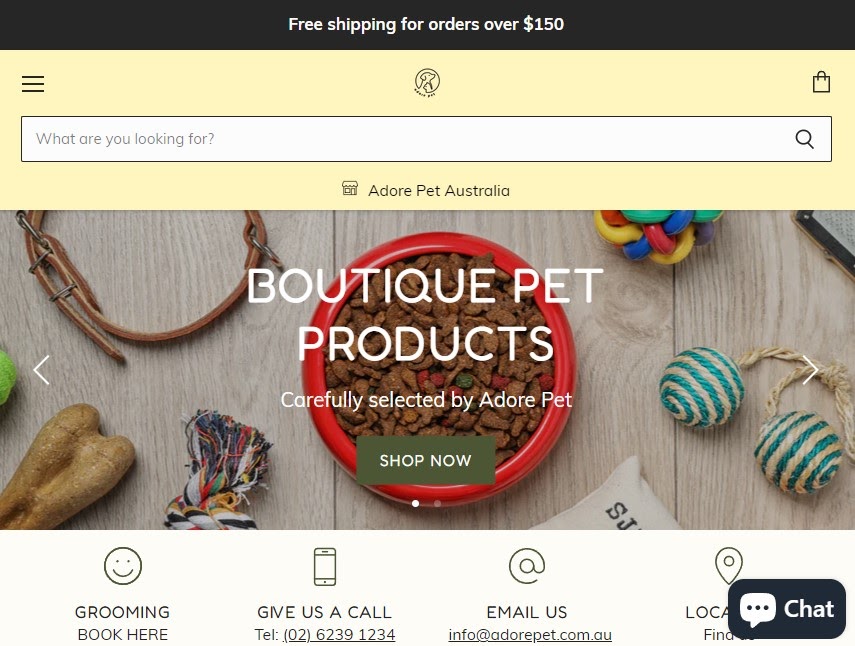
Task: Select the second slideshow dot
Action: (437, 503)
